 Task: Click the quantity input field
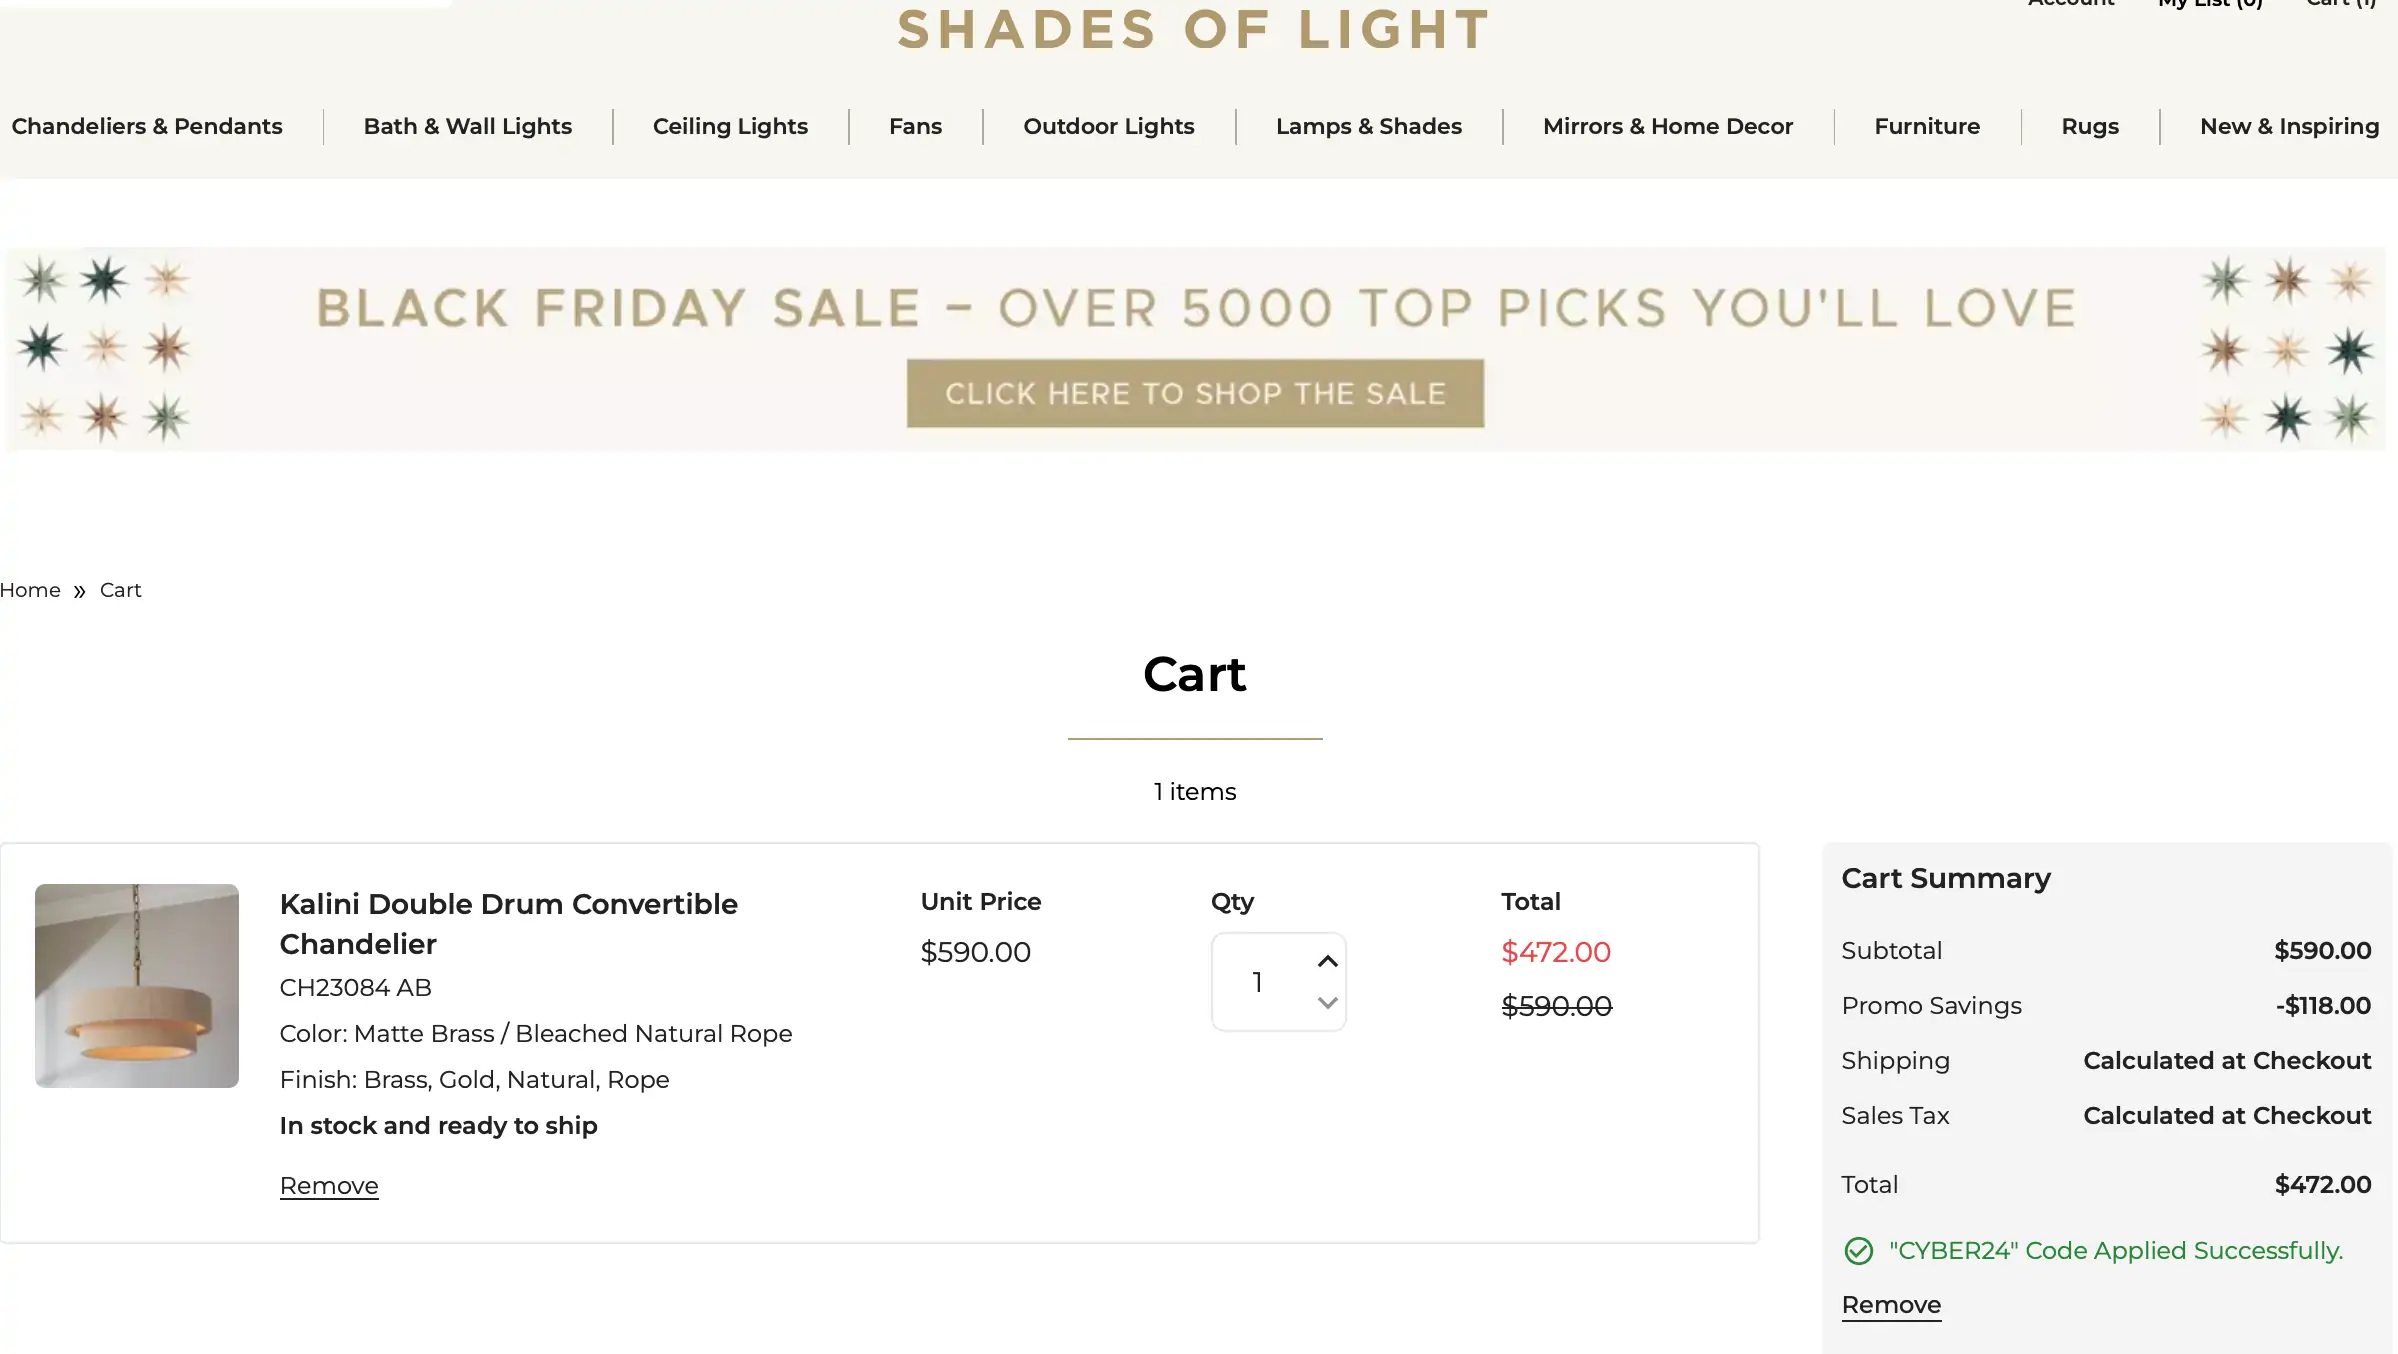coord(1258,982)
